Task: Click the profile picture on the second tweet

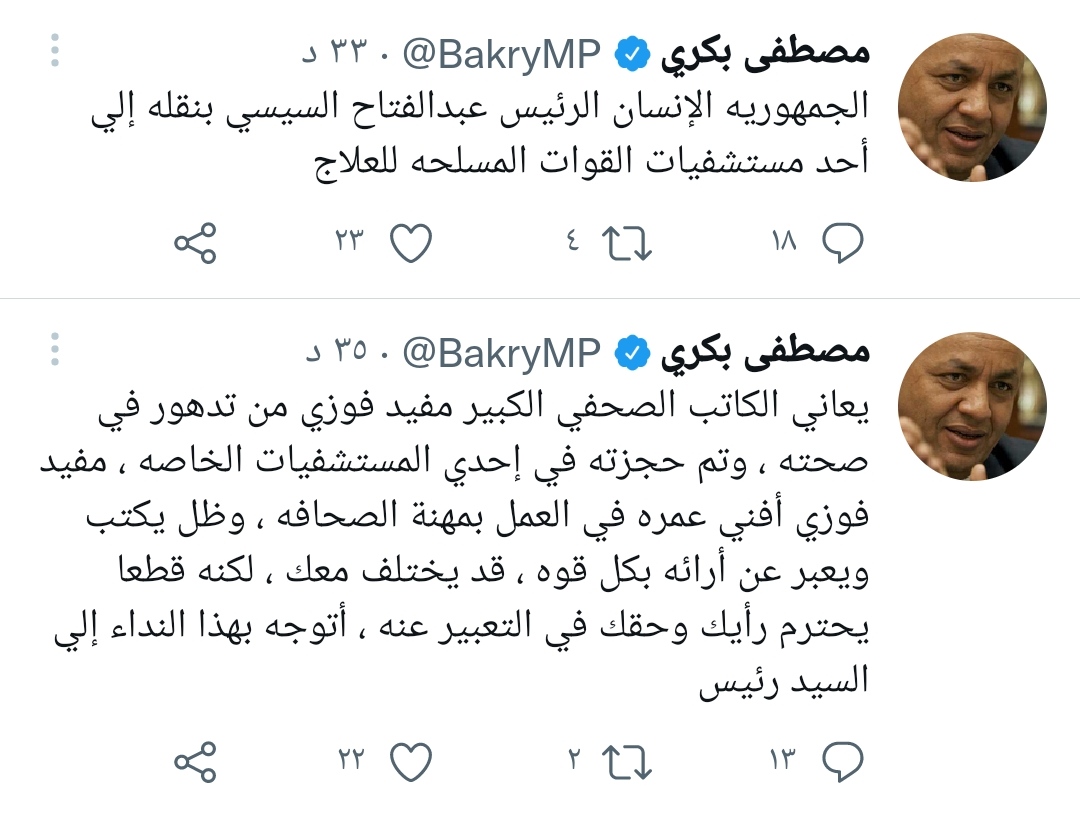Action: click(x=972, y=406)
